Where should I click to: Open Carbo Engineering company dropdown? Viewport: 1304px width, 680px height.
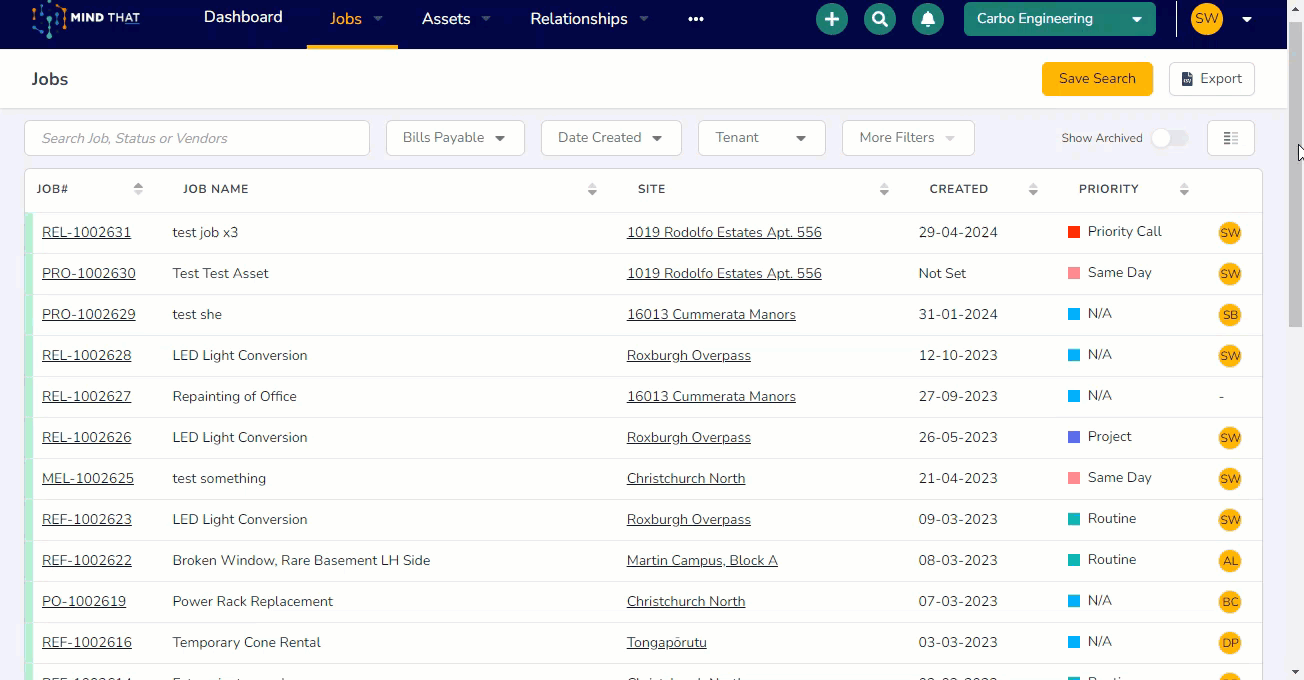pos(1059,19)
